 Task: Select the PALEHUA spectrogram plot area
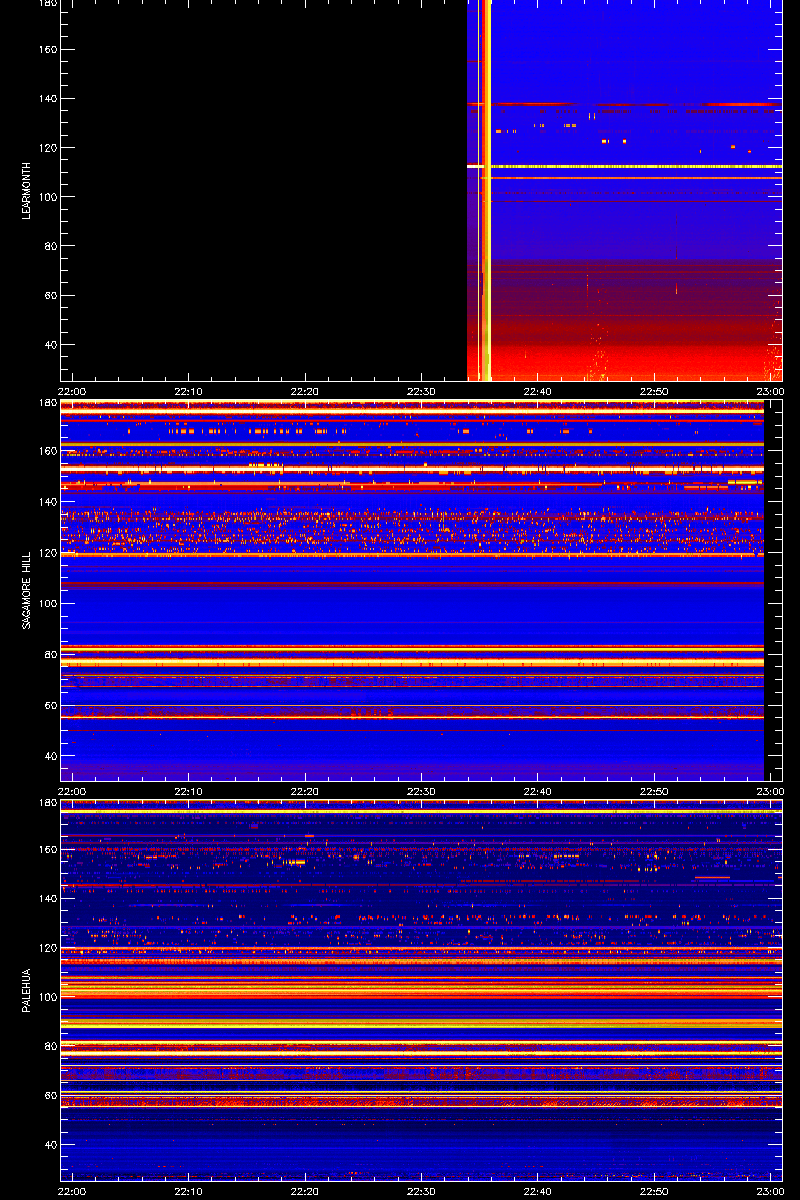[x=421, y=990]
